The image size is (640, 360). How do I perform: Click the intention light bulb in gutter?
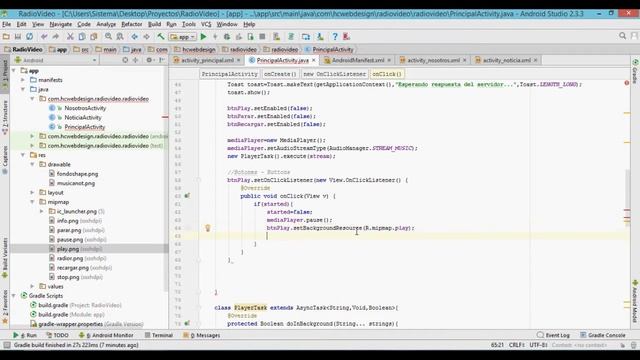point(207,228)
